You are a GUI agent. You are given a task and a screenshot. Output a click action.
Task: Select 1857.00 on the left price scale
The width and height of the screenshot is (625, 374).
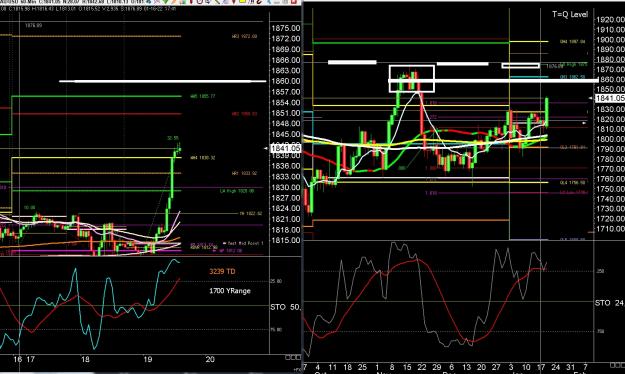click(286, 92)
